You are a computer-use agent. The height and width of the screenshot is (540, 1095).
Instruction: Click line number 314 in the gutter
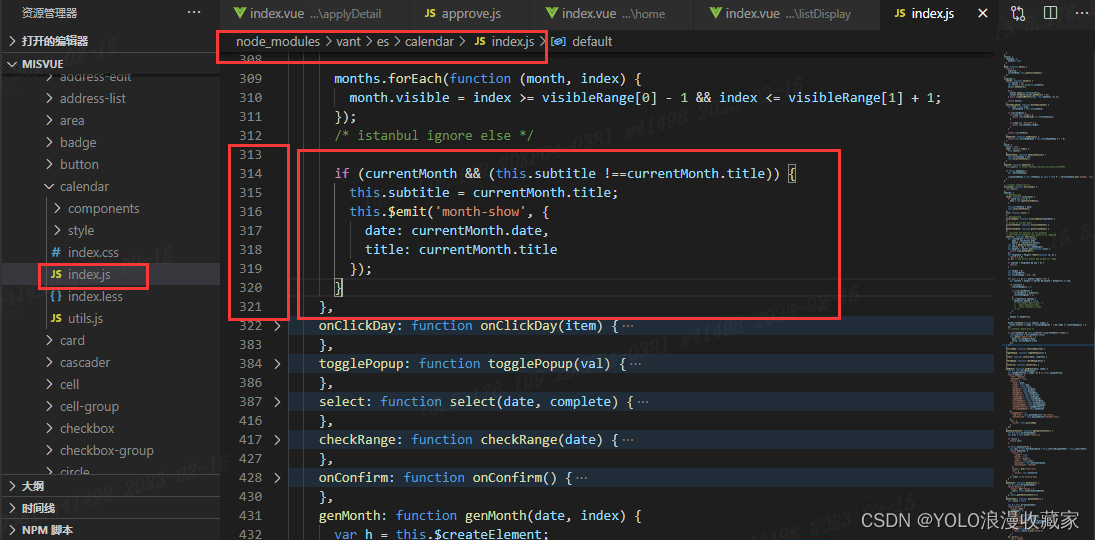250,173
